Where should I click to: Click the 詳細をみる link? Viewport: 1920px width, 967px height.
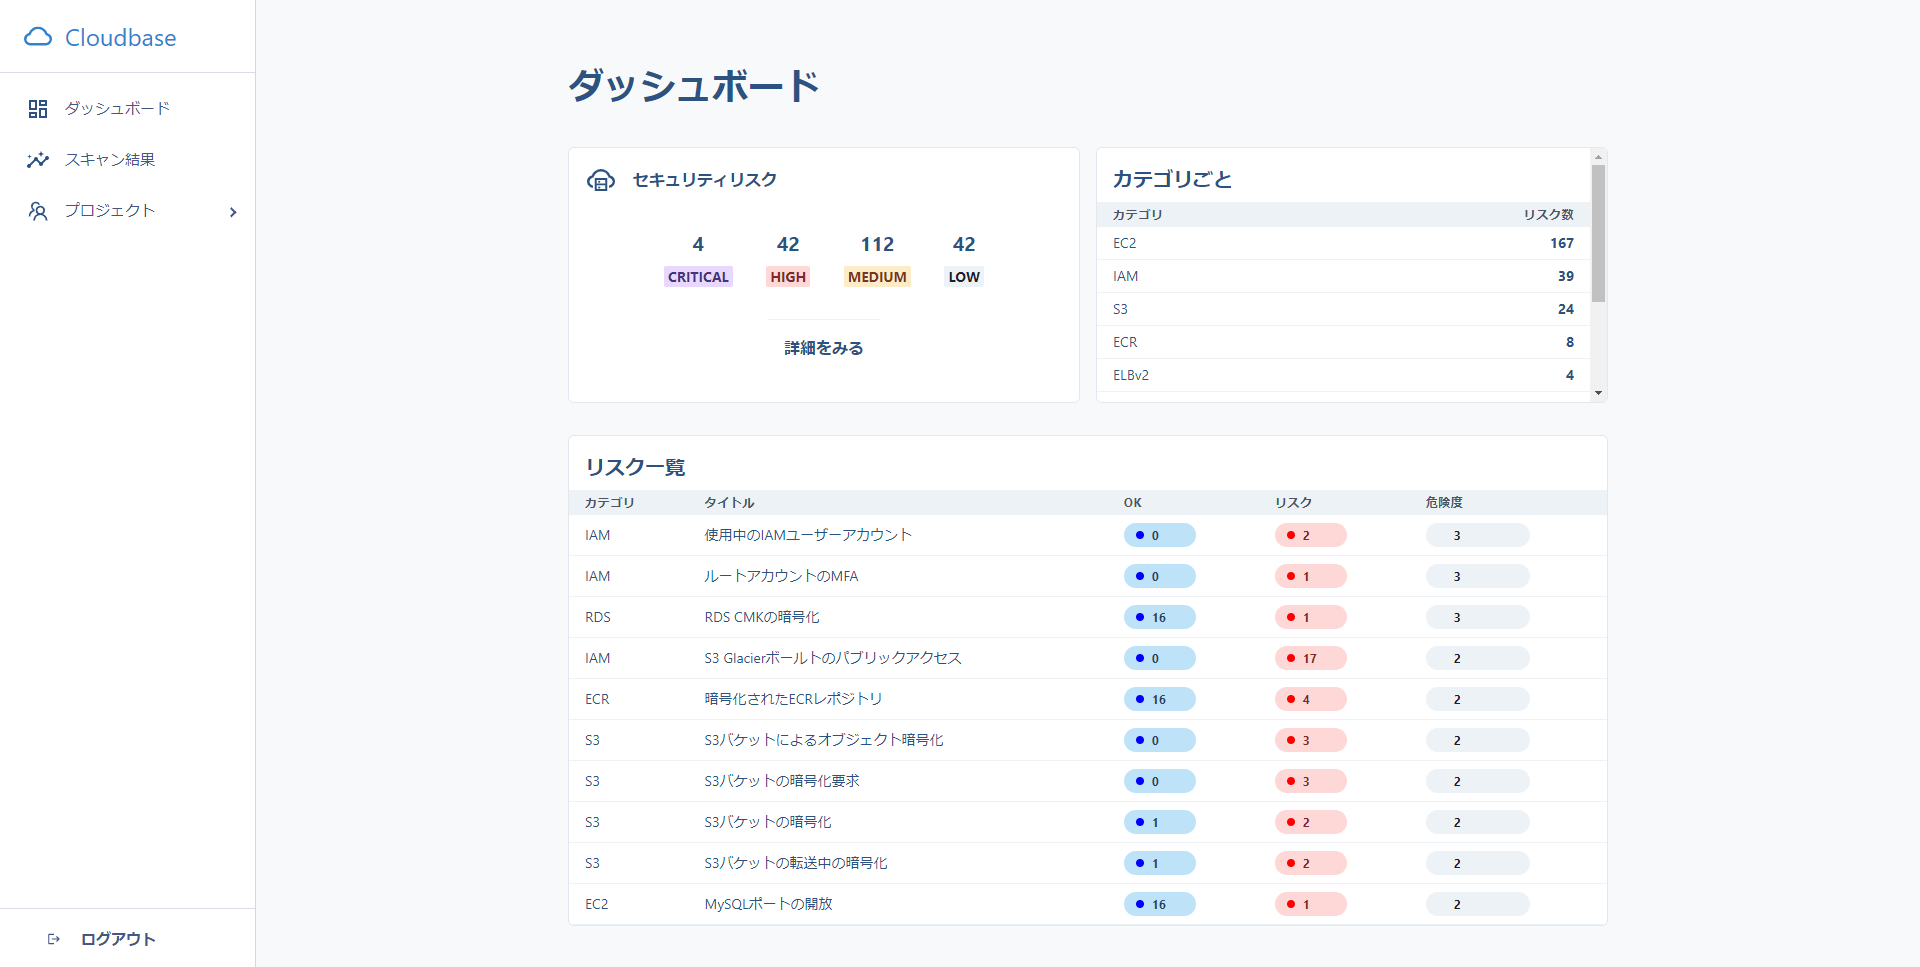(823, 348)
